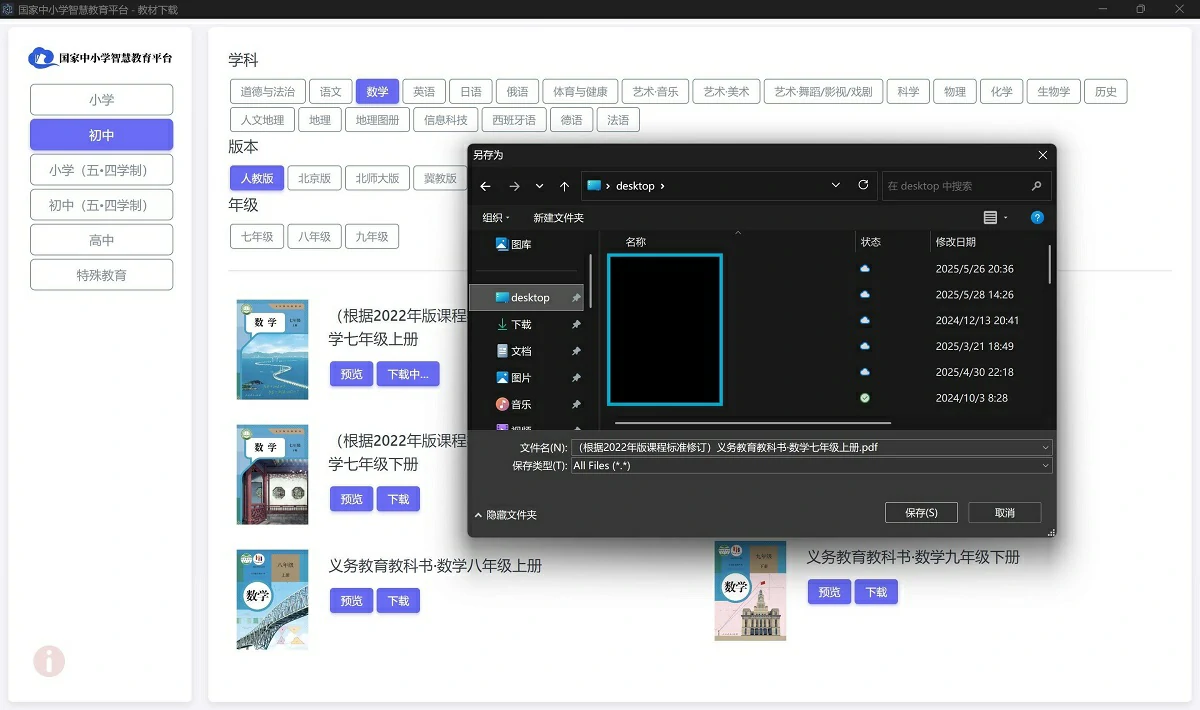Refresh the desktop folder listing
The image size is (1200, 710).
pyautogui.click(x=863, y=185)
